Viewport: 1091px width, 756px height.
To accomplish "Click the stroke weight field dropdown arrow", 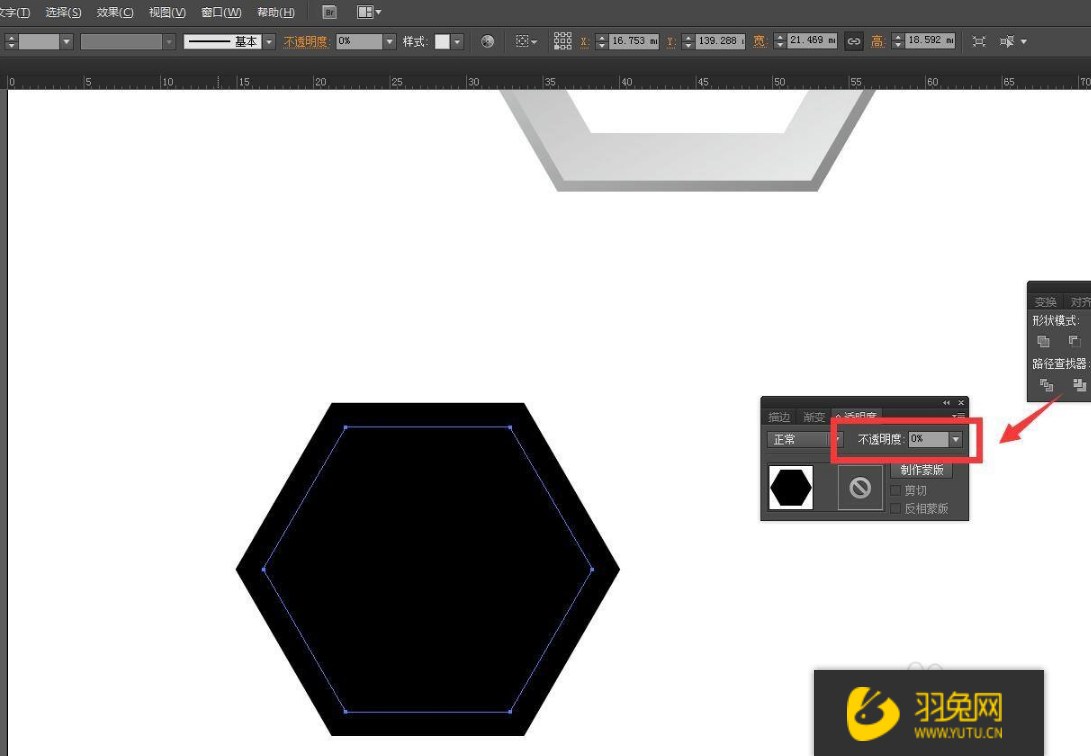I will tap(67, 42).
